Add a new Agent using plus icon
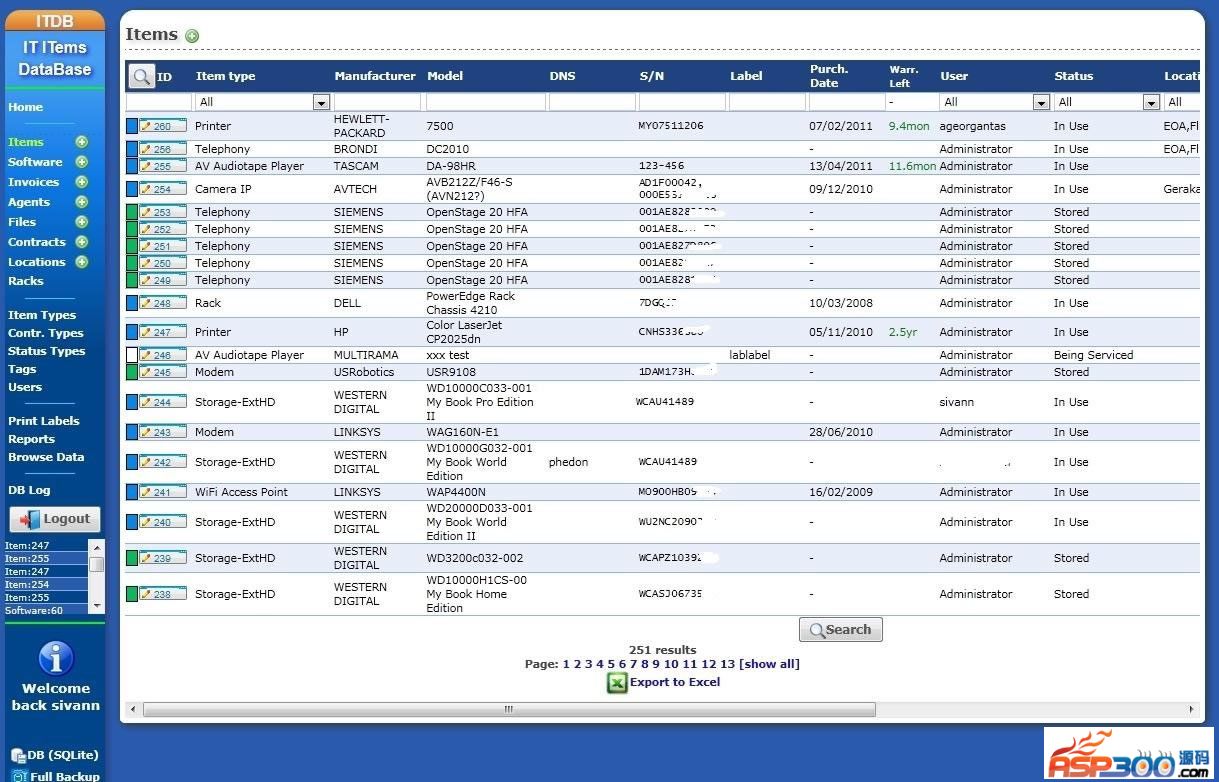Screen dimensions: 1219x782 [x=82, y=202]
